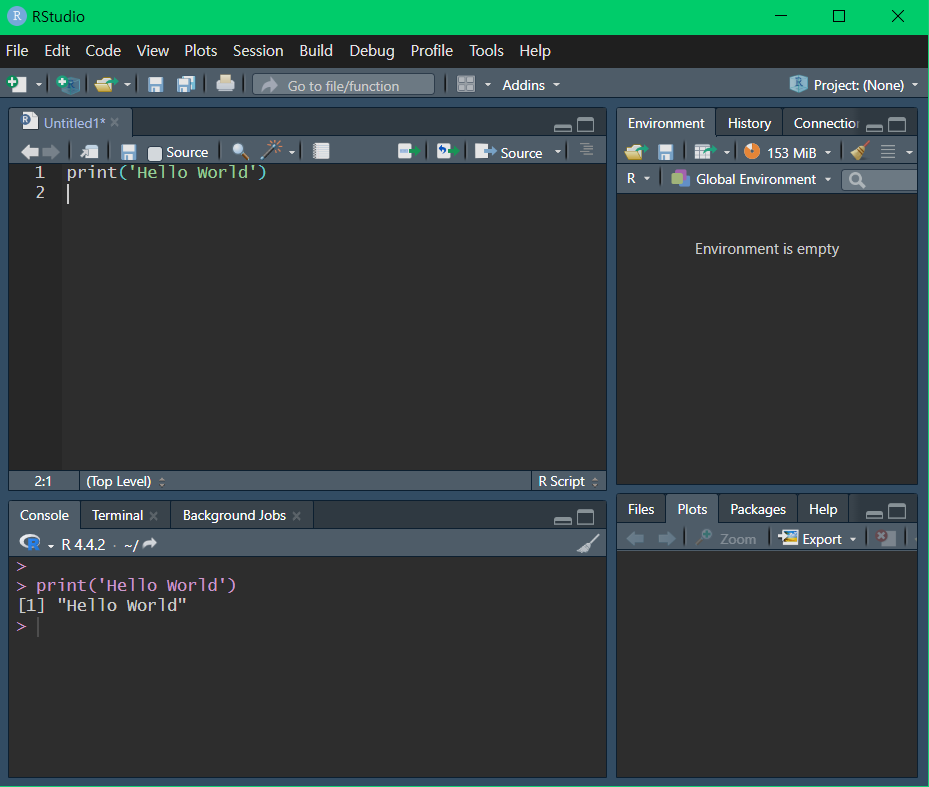Open the Tools menu
929x787 pixels.
click(486, 51)
